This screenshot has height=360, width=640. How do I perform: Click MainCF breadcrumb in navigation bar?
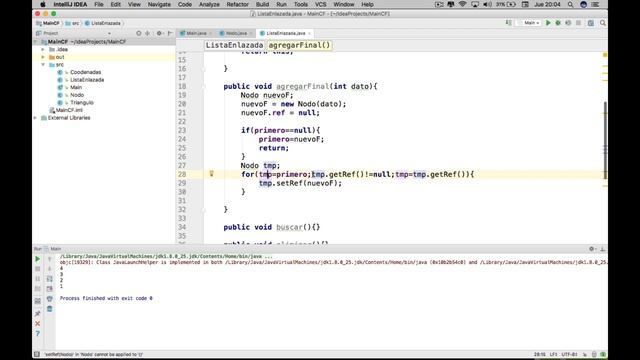48,23
